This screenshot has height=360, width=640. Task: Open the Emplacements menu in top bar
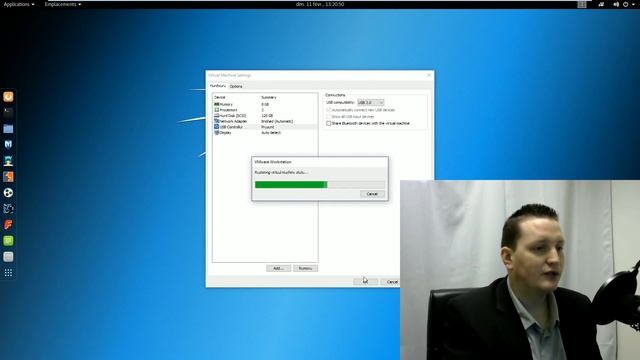coord(62,4)
